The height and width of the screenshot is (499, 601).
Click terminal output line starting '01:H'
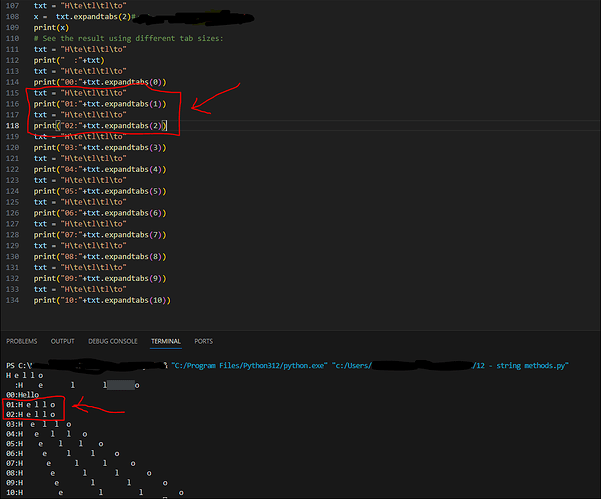(x=31, y=405)
